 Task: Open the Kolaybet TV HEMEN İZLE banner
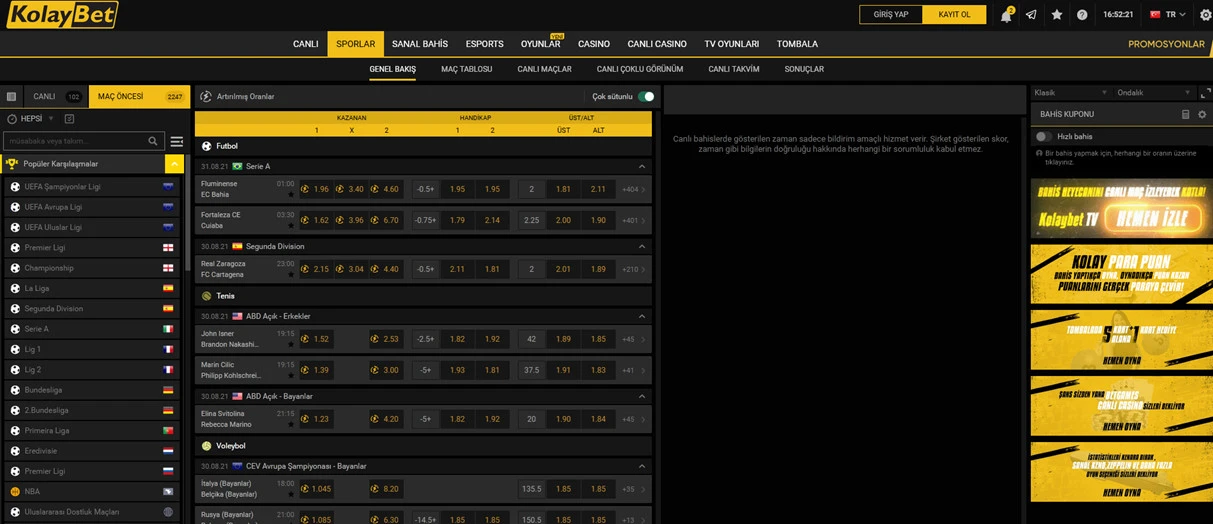point(1121,208)
